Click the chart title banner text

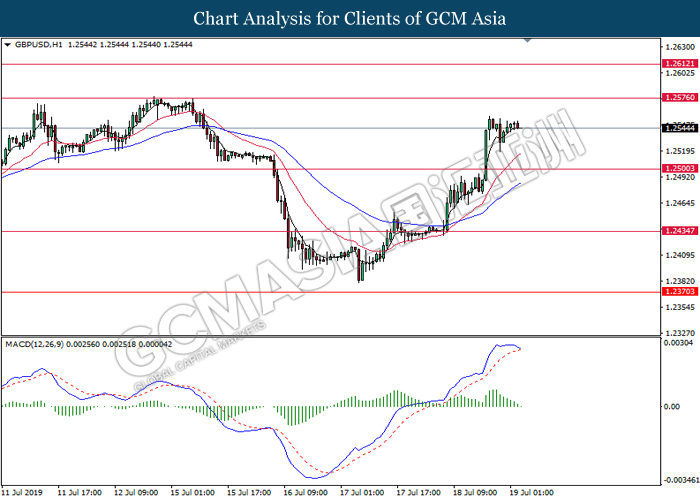coord(350,18)
